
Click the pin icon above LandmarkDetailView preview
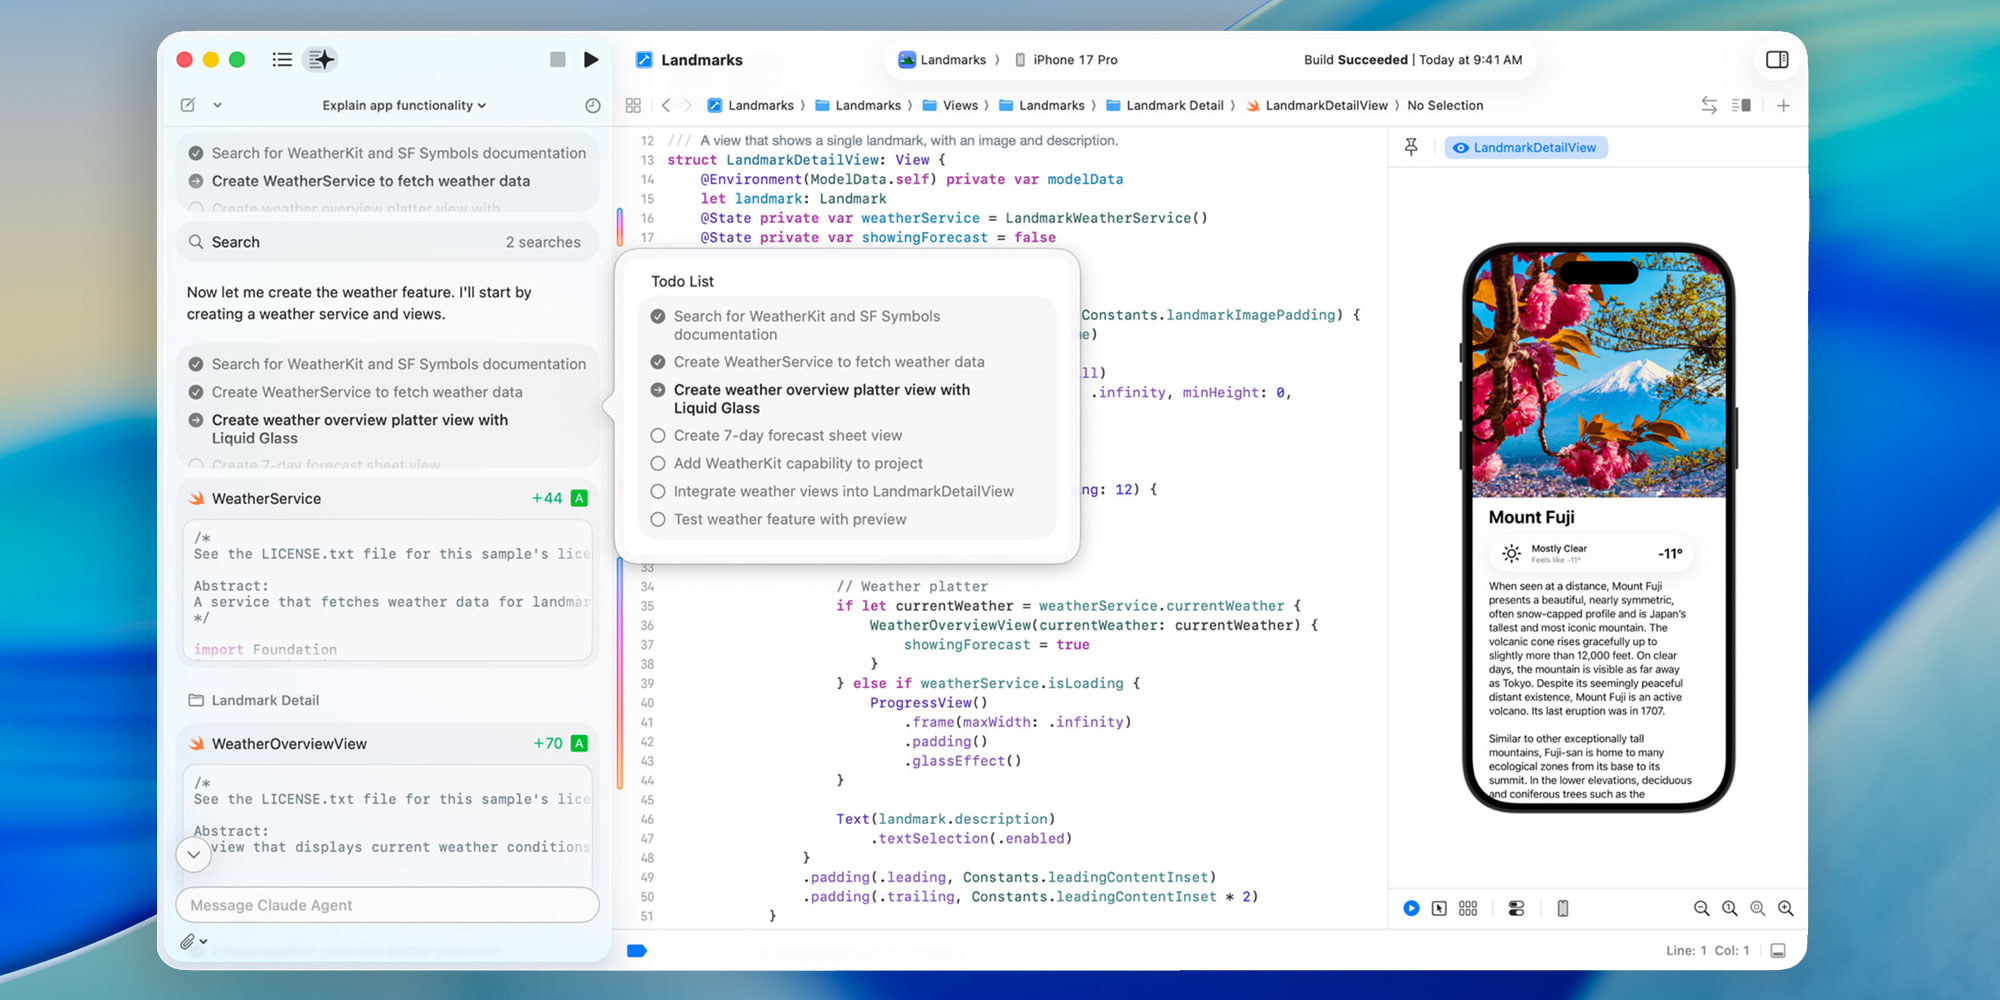[1411, 147]
